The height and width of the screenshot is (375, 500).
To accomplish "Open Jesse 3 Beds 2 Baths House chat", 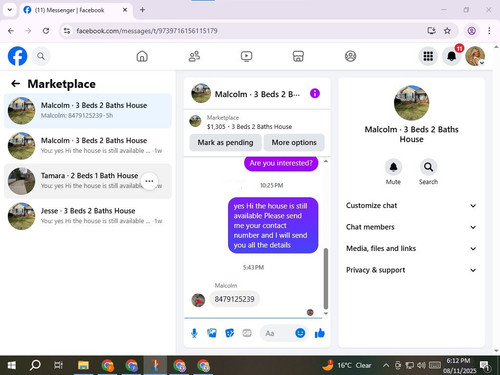I will pos(88,216).
